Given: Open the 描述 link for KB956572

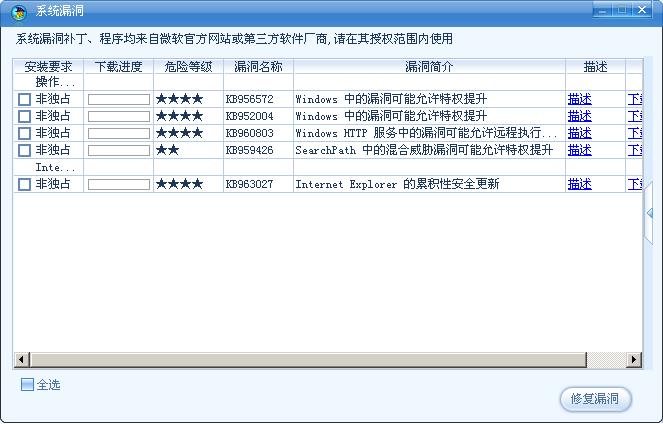Looking at the screenshot, I should pyautogui.click(x=580, y=99).
